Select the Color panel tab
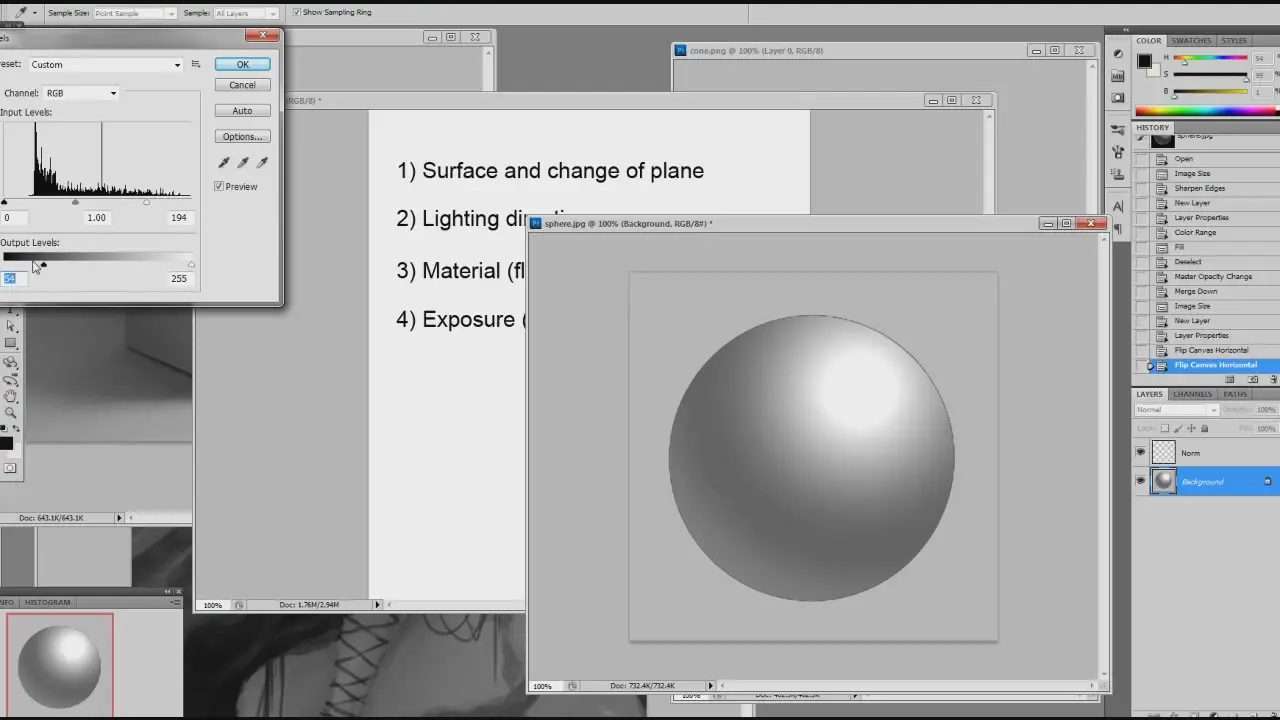Viewport: 1280px width, 720px height. click(x=1149, y=41)
